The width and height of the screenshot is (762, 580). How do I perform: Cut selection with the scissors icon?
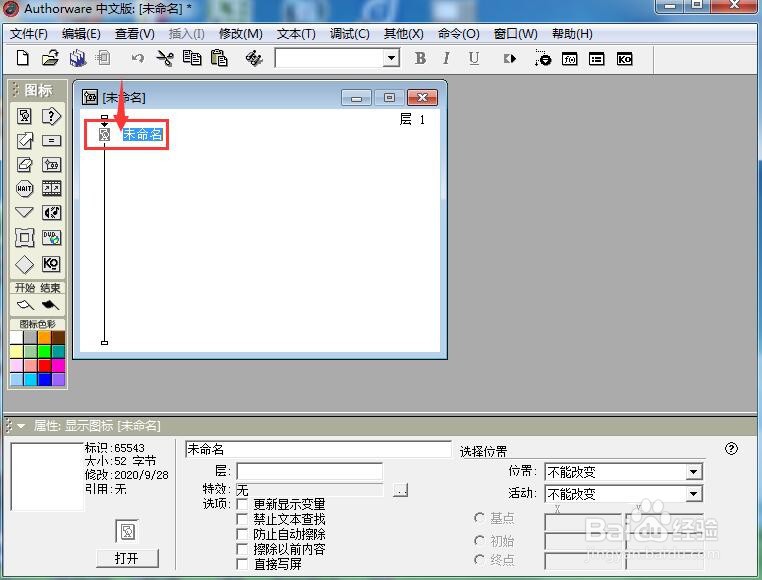pos(165,58)
